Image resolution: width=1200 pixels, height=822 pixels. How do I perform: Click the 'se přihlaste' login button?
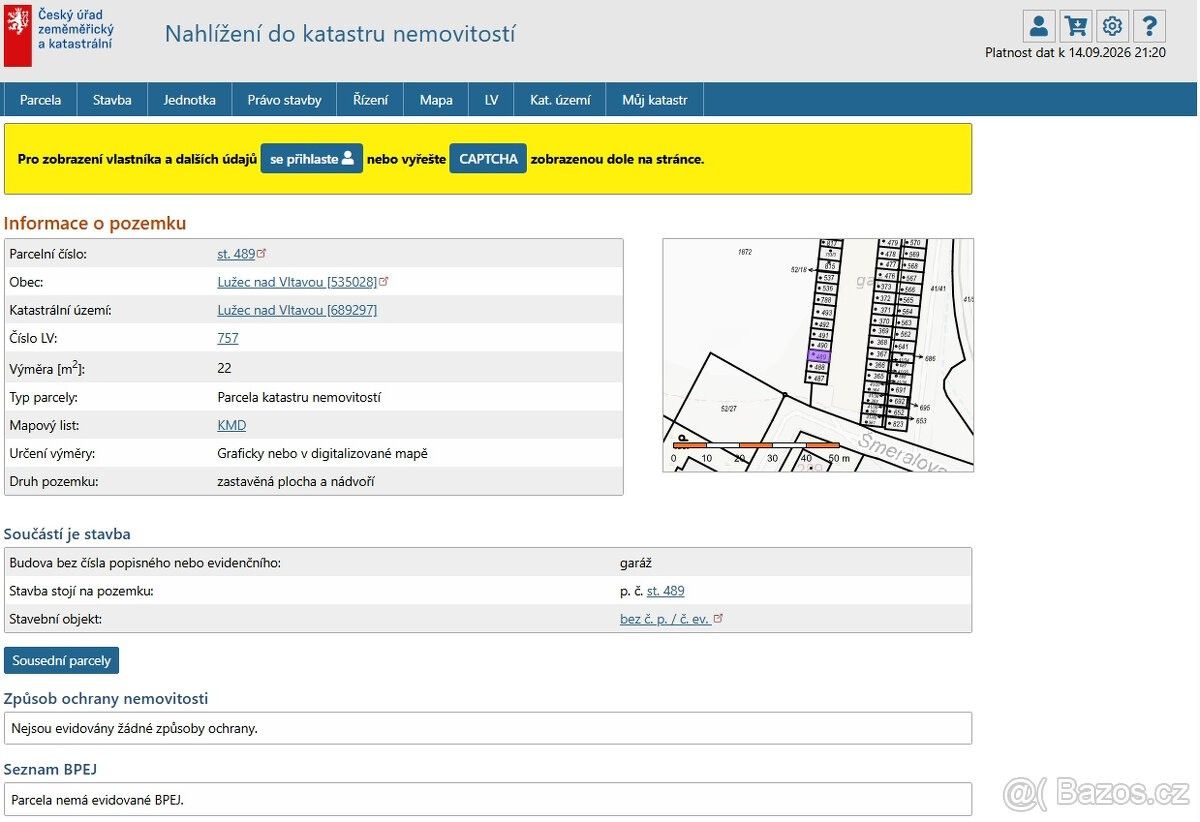(x=312, y=159)
